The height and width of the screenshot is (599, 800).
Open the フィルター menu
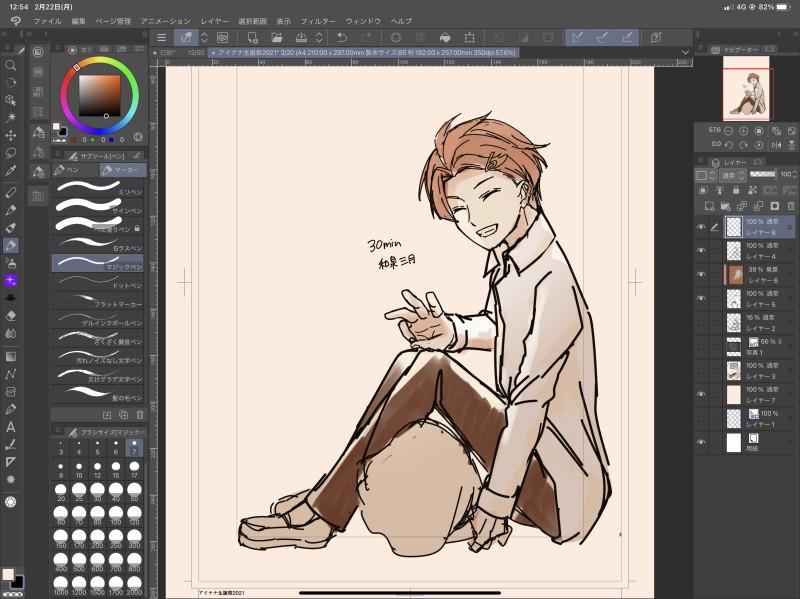click(318, 20)
